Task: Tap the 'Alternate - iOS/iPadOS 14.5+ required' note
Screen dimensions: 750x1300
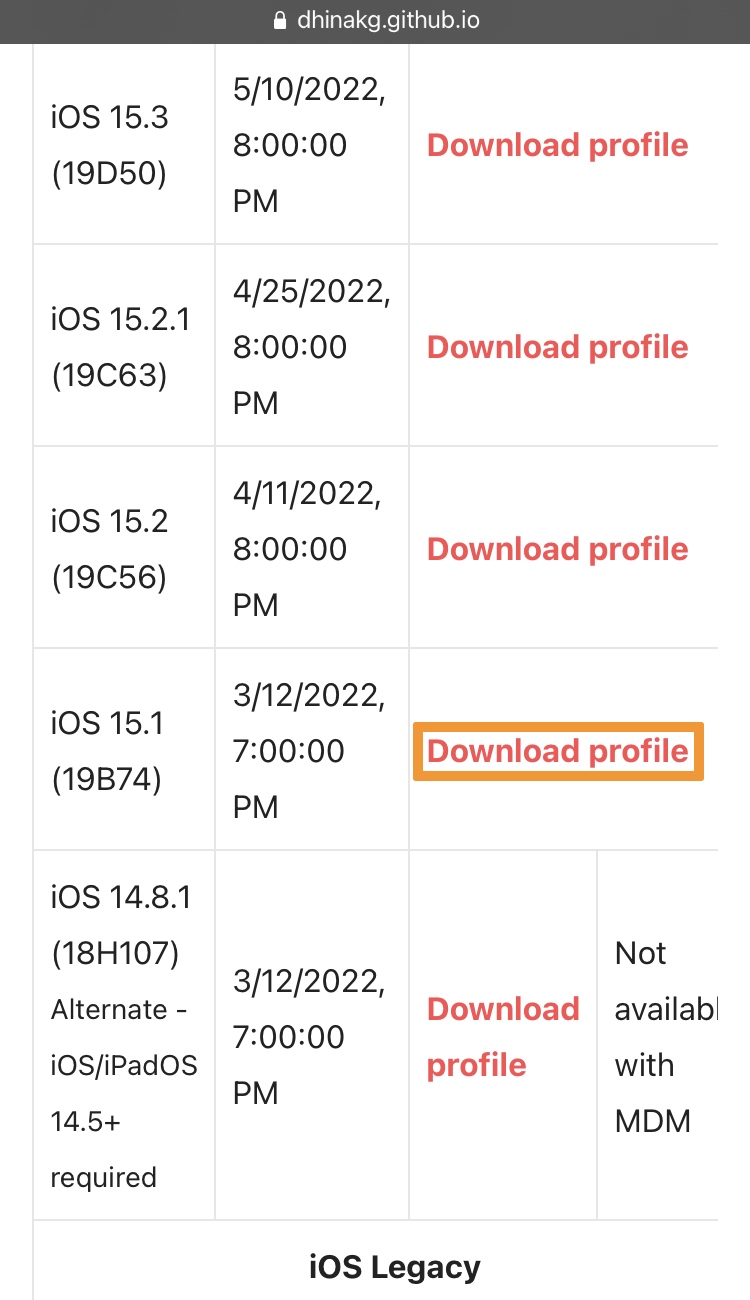Action: tap(124, 1093)
